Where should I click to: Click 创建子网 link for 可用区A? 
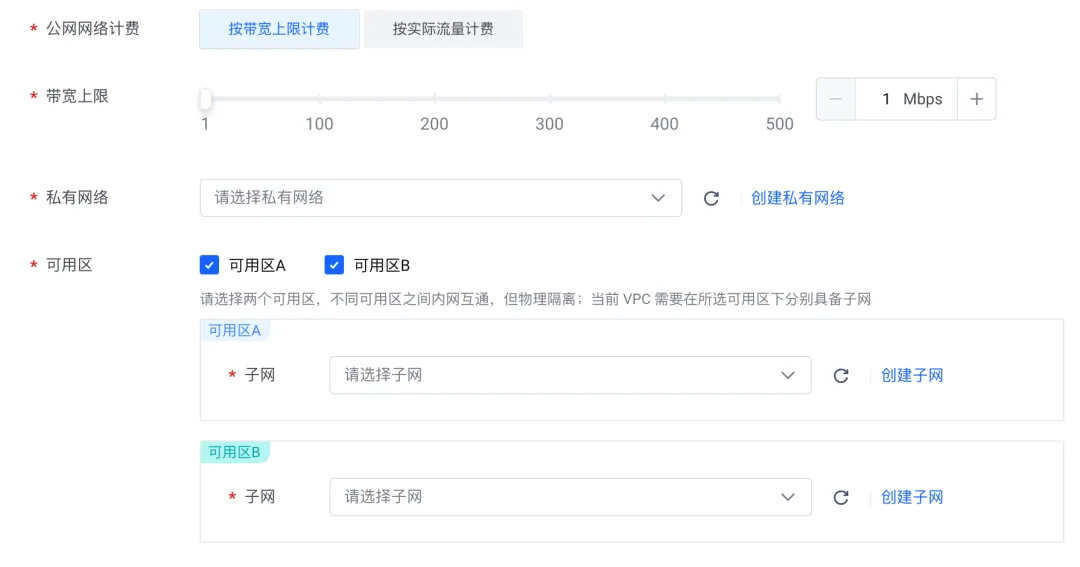point(912,375)
